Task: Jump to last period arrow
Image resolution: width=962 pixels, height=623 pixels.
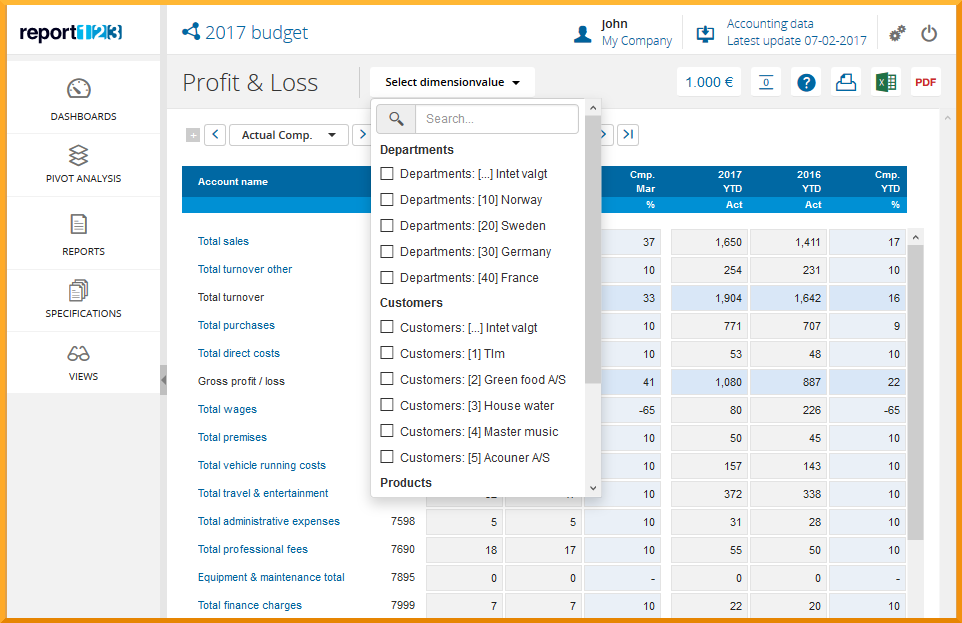Action: pos(627,135)
